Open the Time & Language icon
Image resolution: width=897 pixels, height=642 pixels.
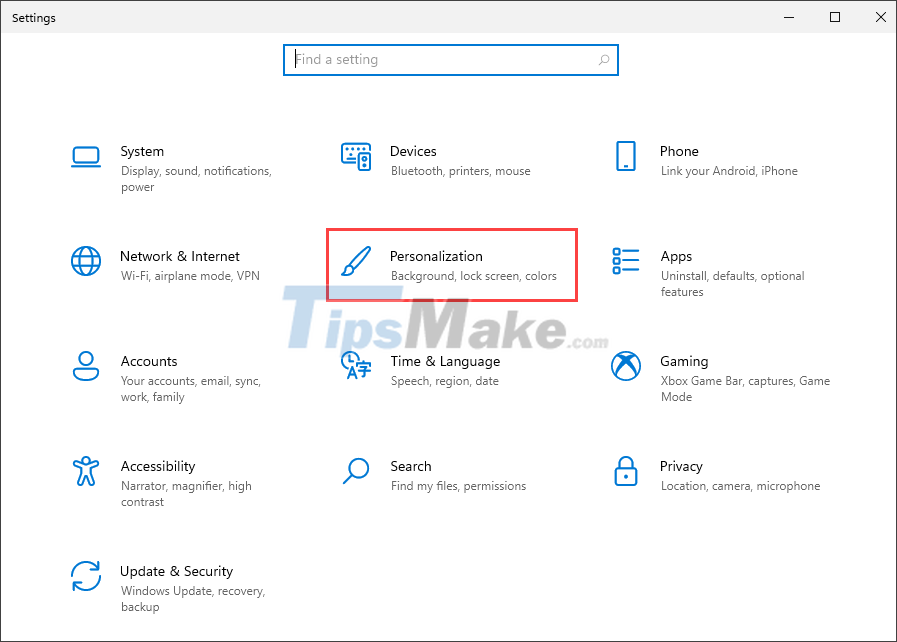click(356, 366)
